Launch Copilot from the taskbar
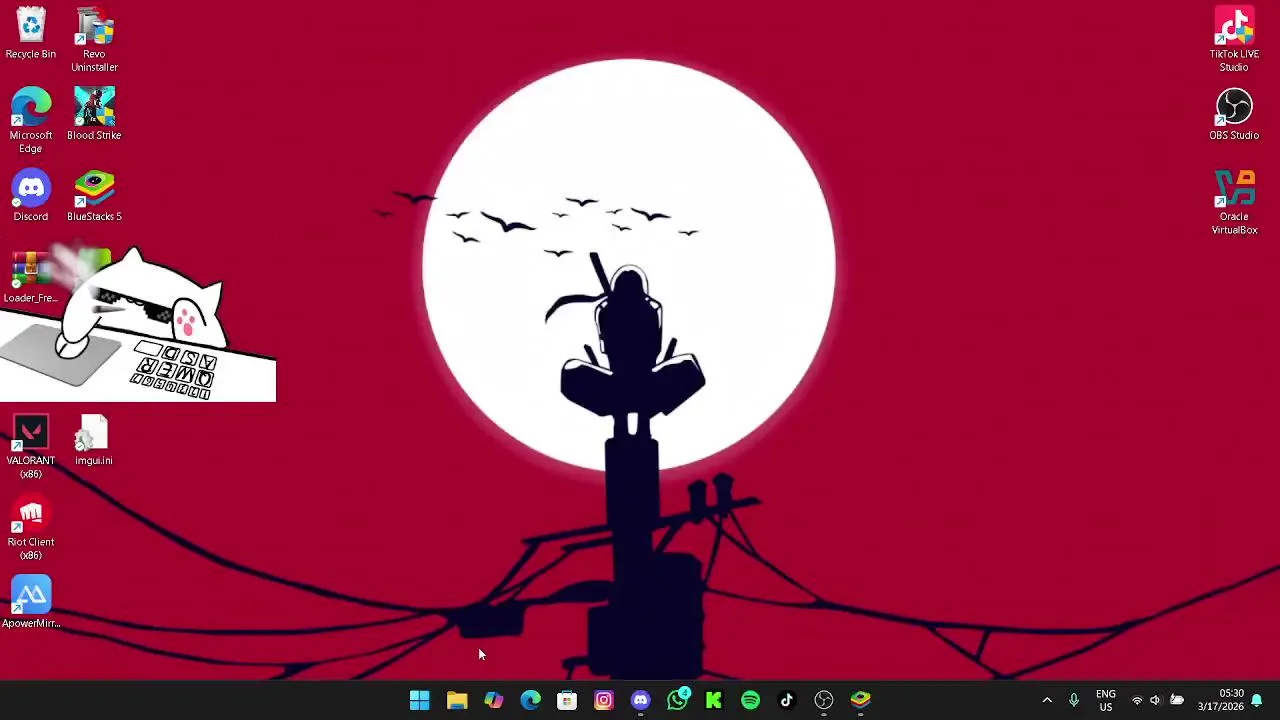The width and height of the screenshot is (1280, 720). click(494, 701)
